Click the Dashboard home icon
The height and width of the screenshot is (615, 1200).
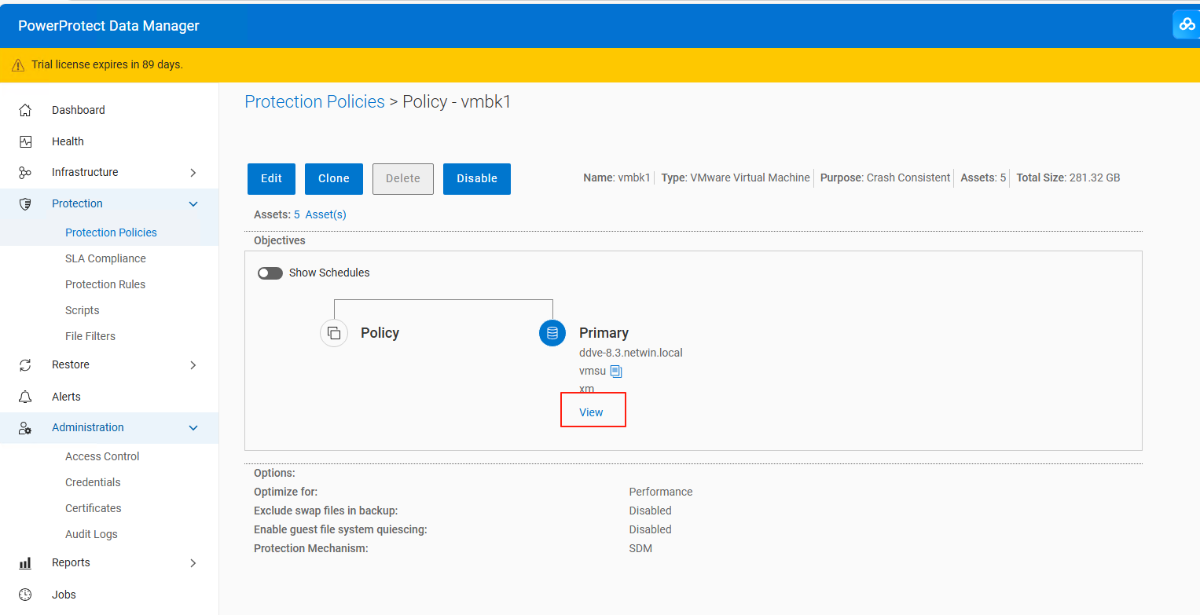26,110
